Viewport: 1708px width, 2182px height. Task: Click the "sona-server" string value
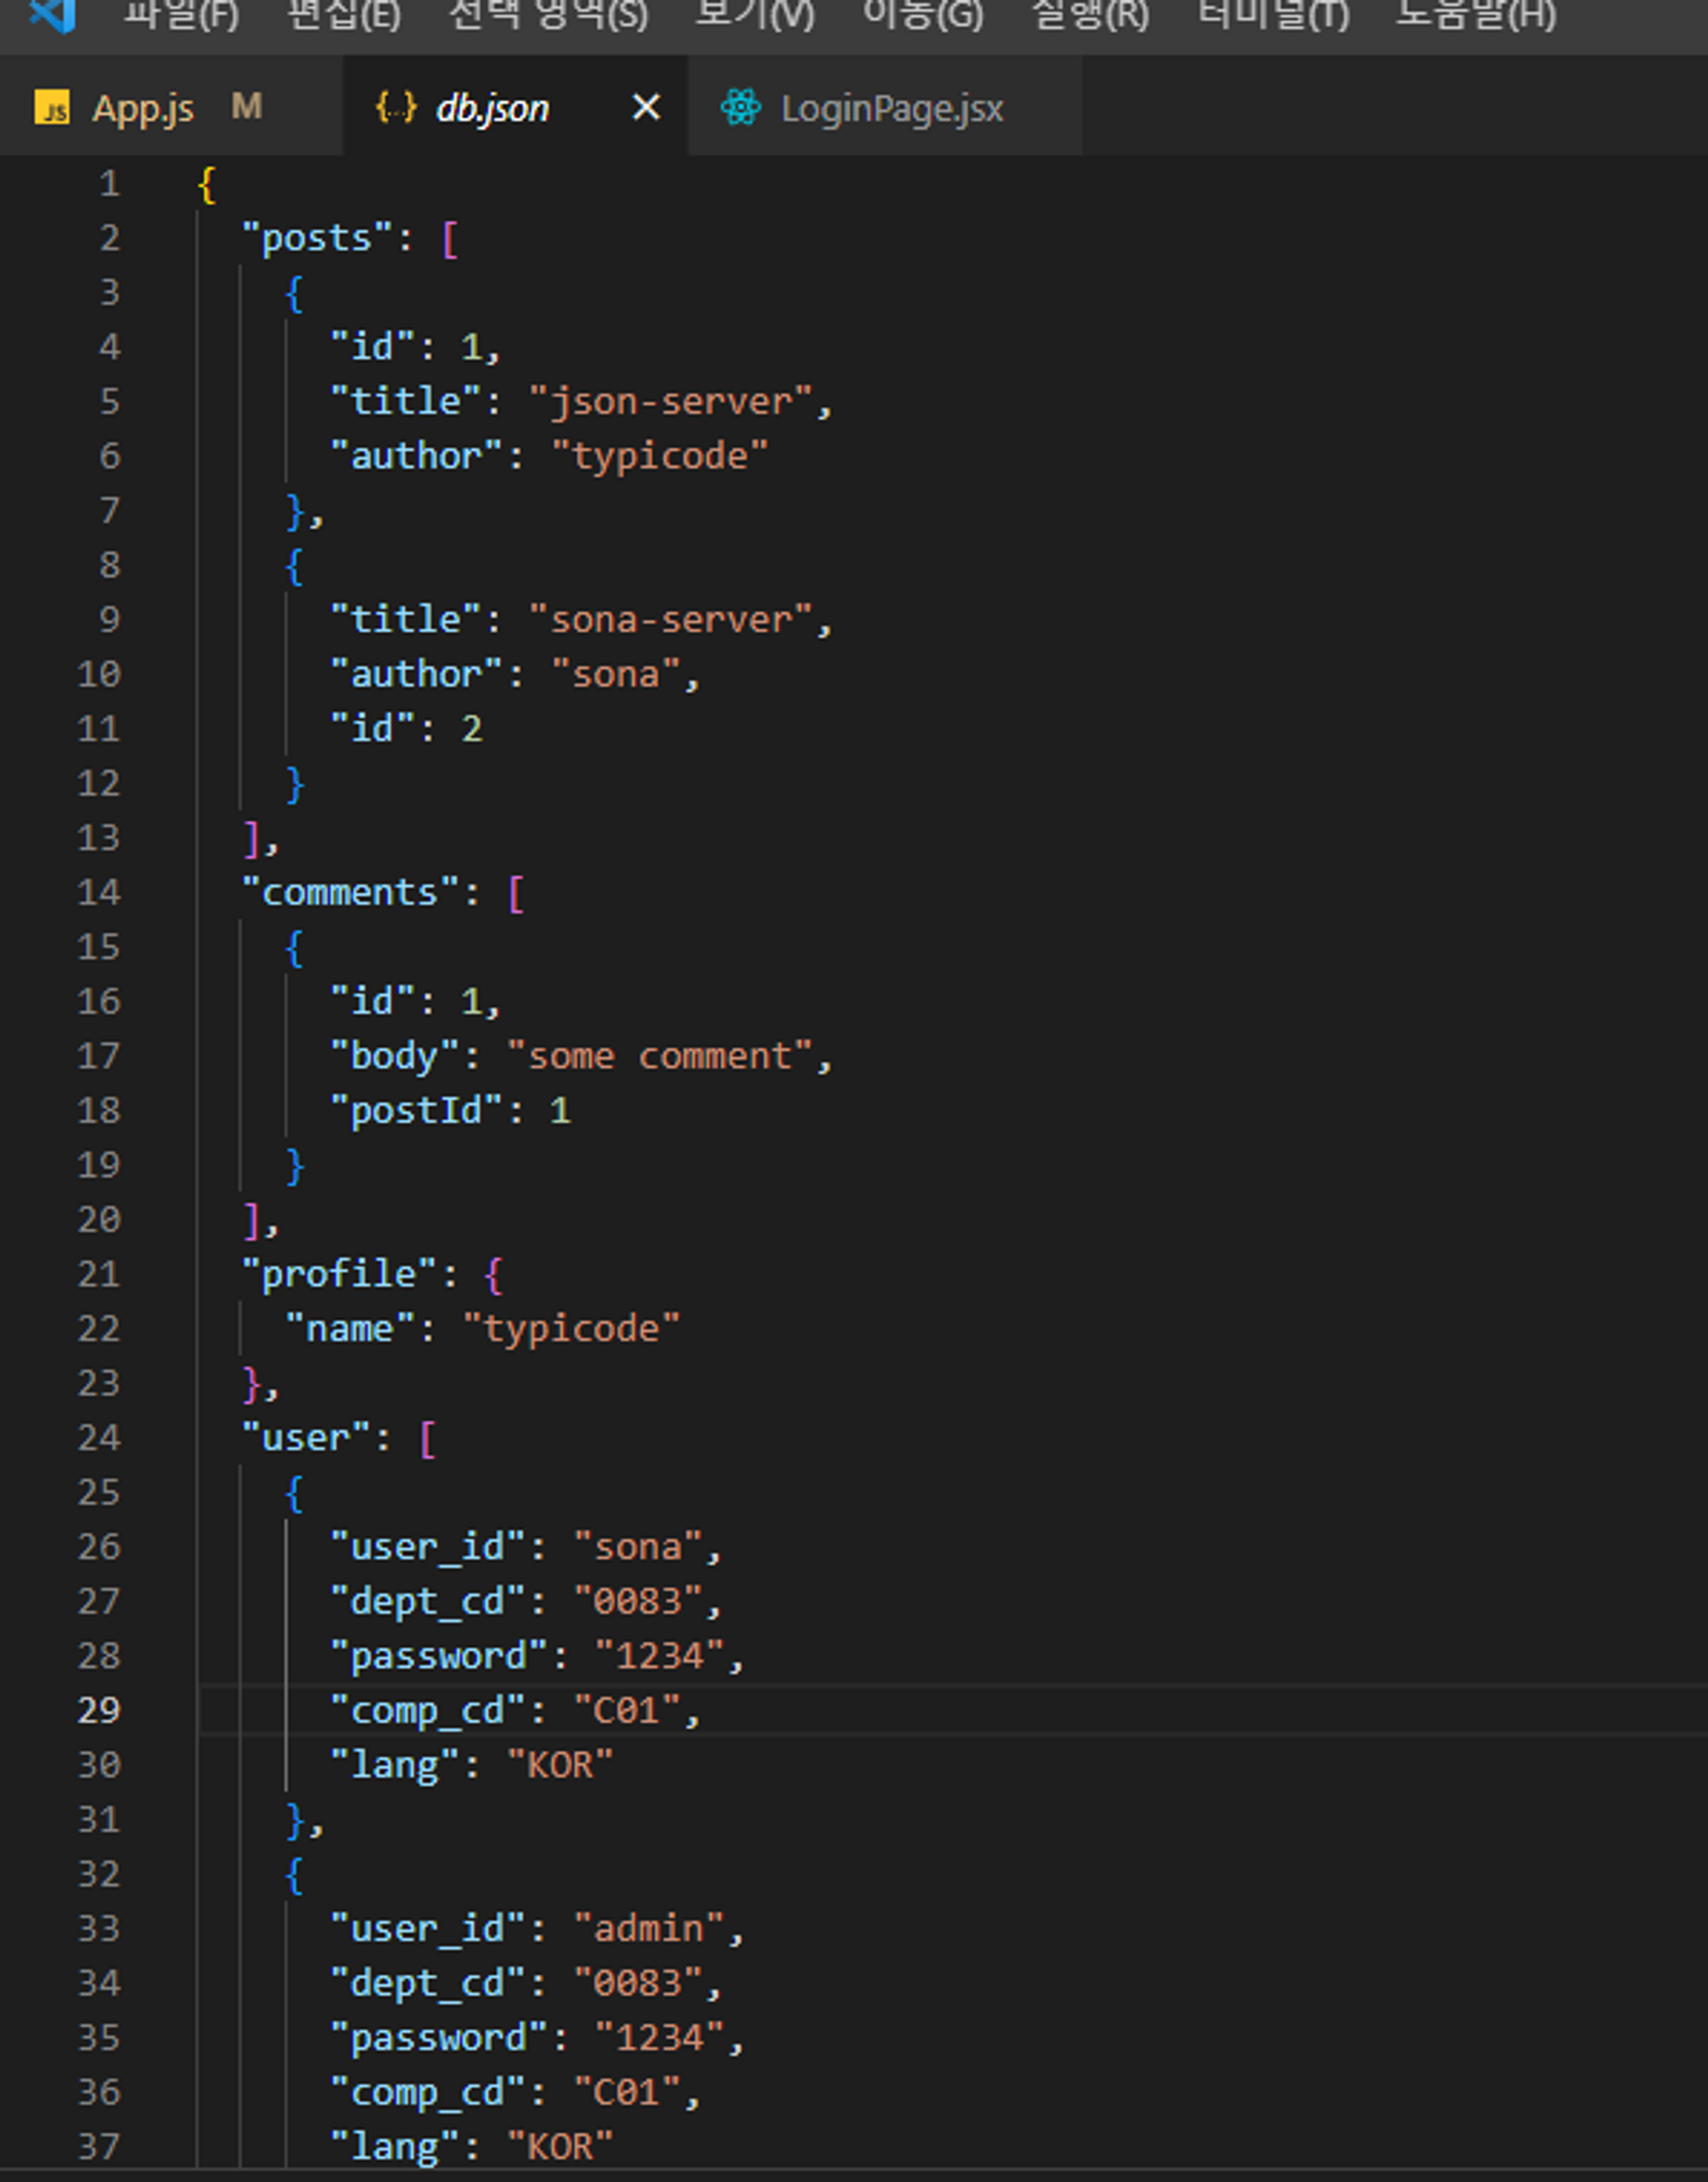tap(670, 620)
